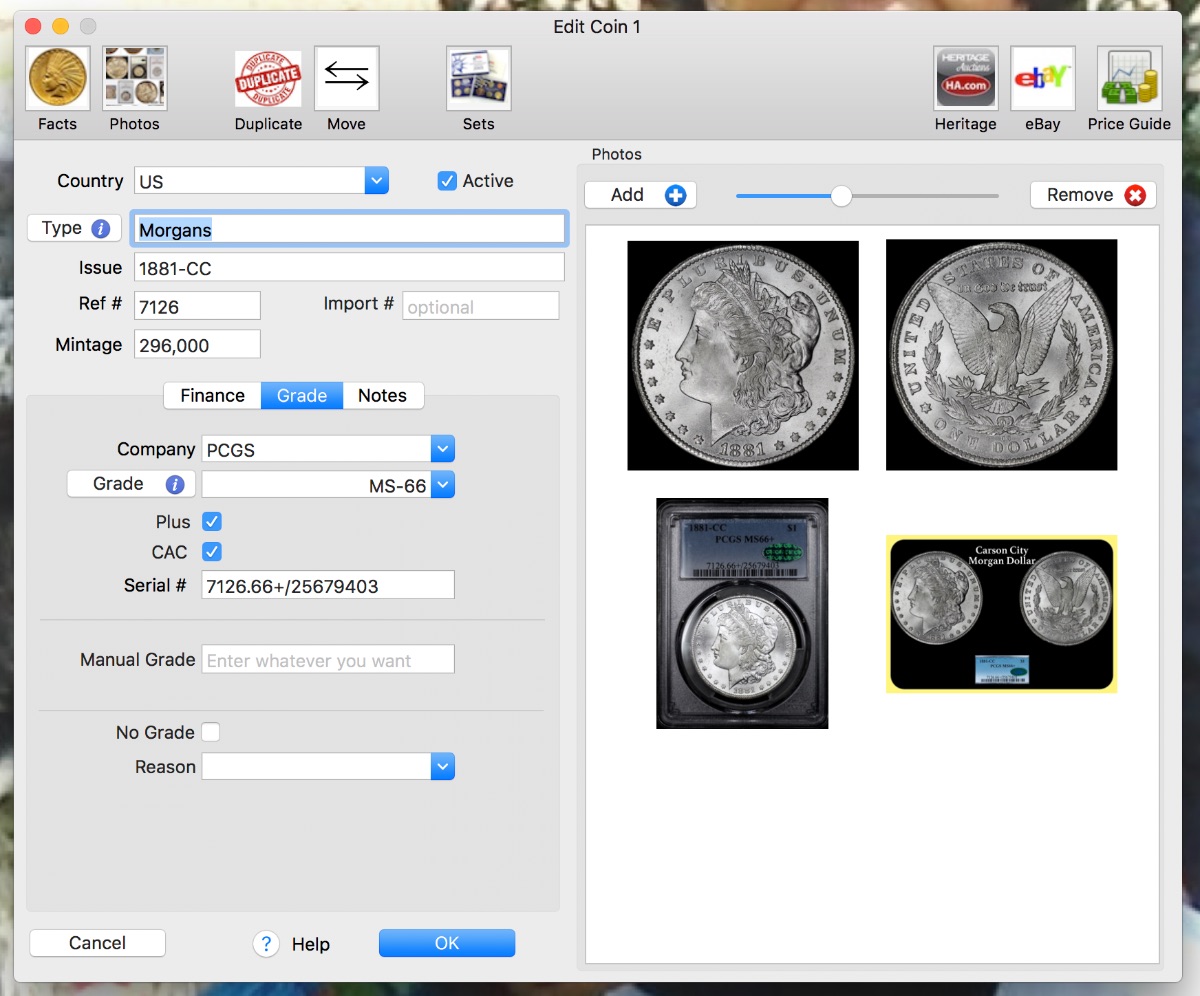Click the Remove photo button

pos(1093,195)
